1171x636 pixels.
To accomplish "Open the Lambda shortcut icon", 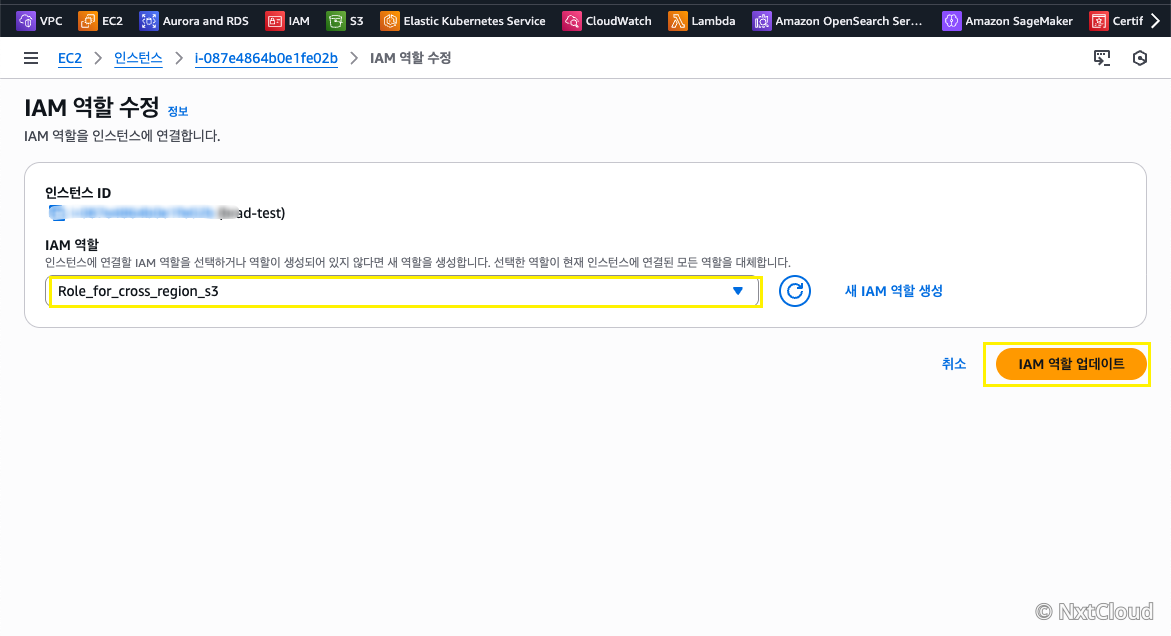I will tap(677, 21).
